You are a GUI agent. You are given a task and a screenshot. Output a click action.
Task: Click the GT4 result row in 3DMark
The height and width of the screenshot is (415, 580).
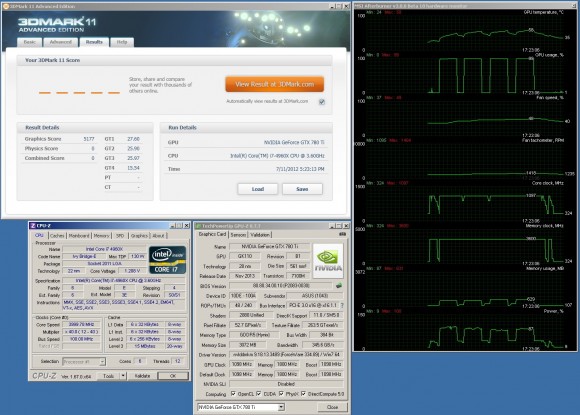click(122, 168)
